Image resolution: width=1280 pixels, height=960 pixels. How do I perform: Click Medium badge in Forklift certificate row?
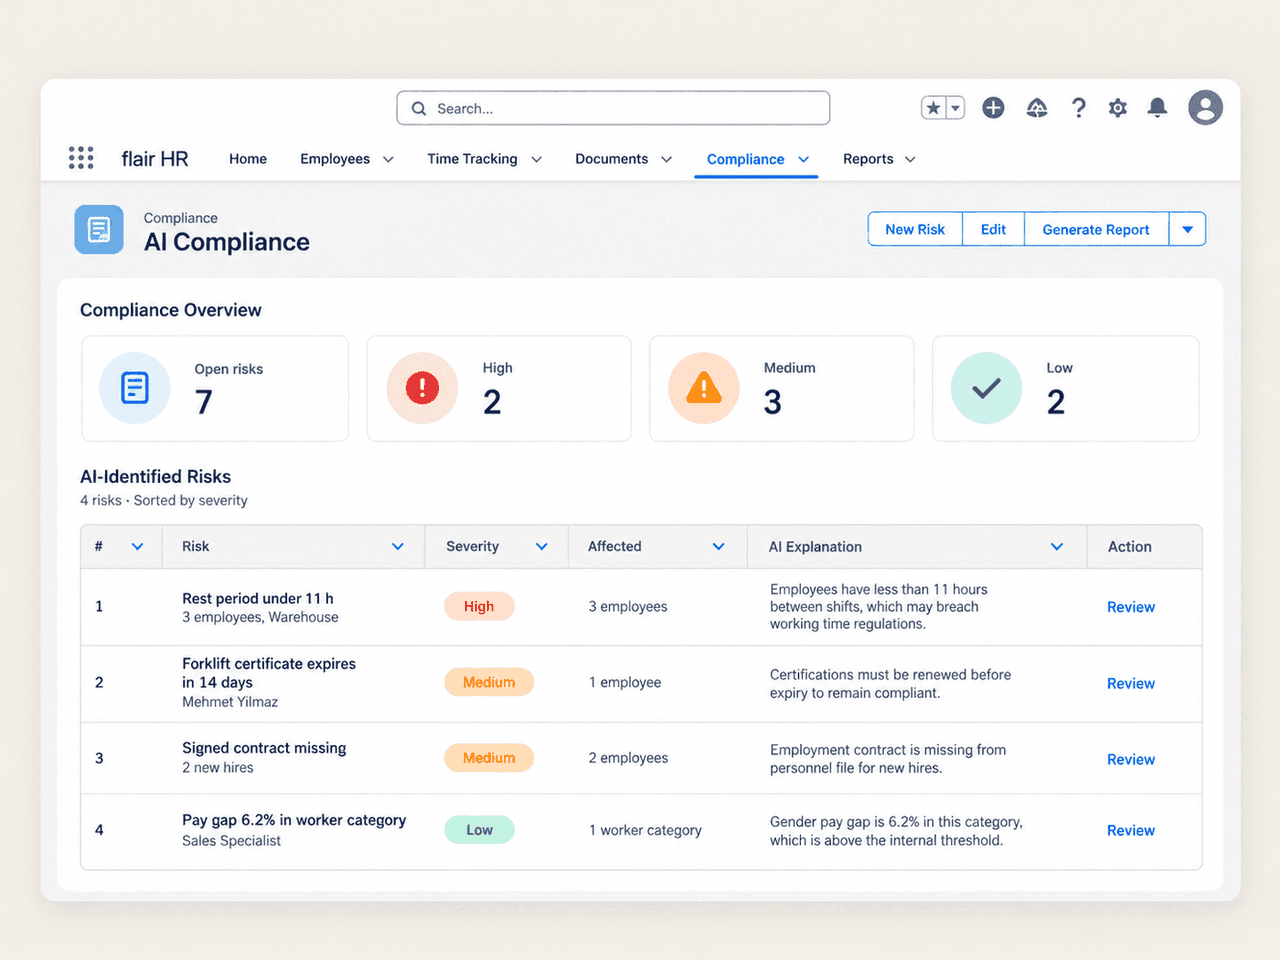point(489,682)
